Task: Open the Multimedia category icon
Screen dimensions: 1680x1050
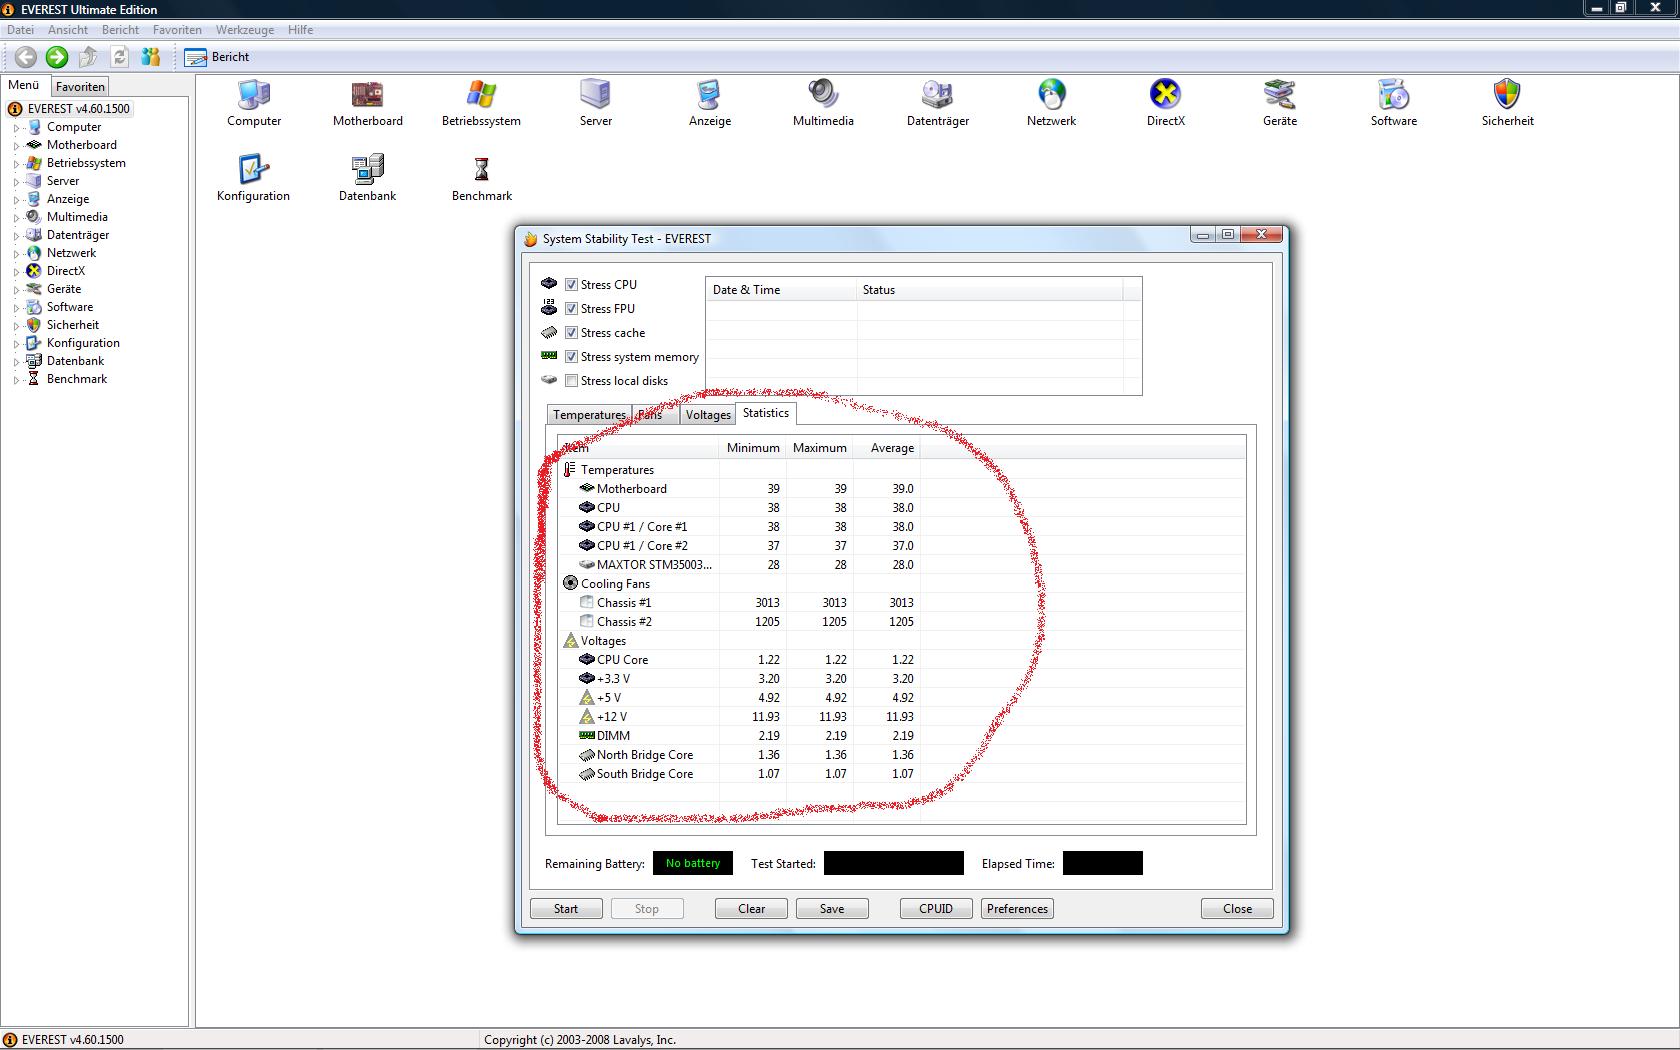Action: coord(823,94)
